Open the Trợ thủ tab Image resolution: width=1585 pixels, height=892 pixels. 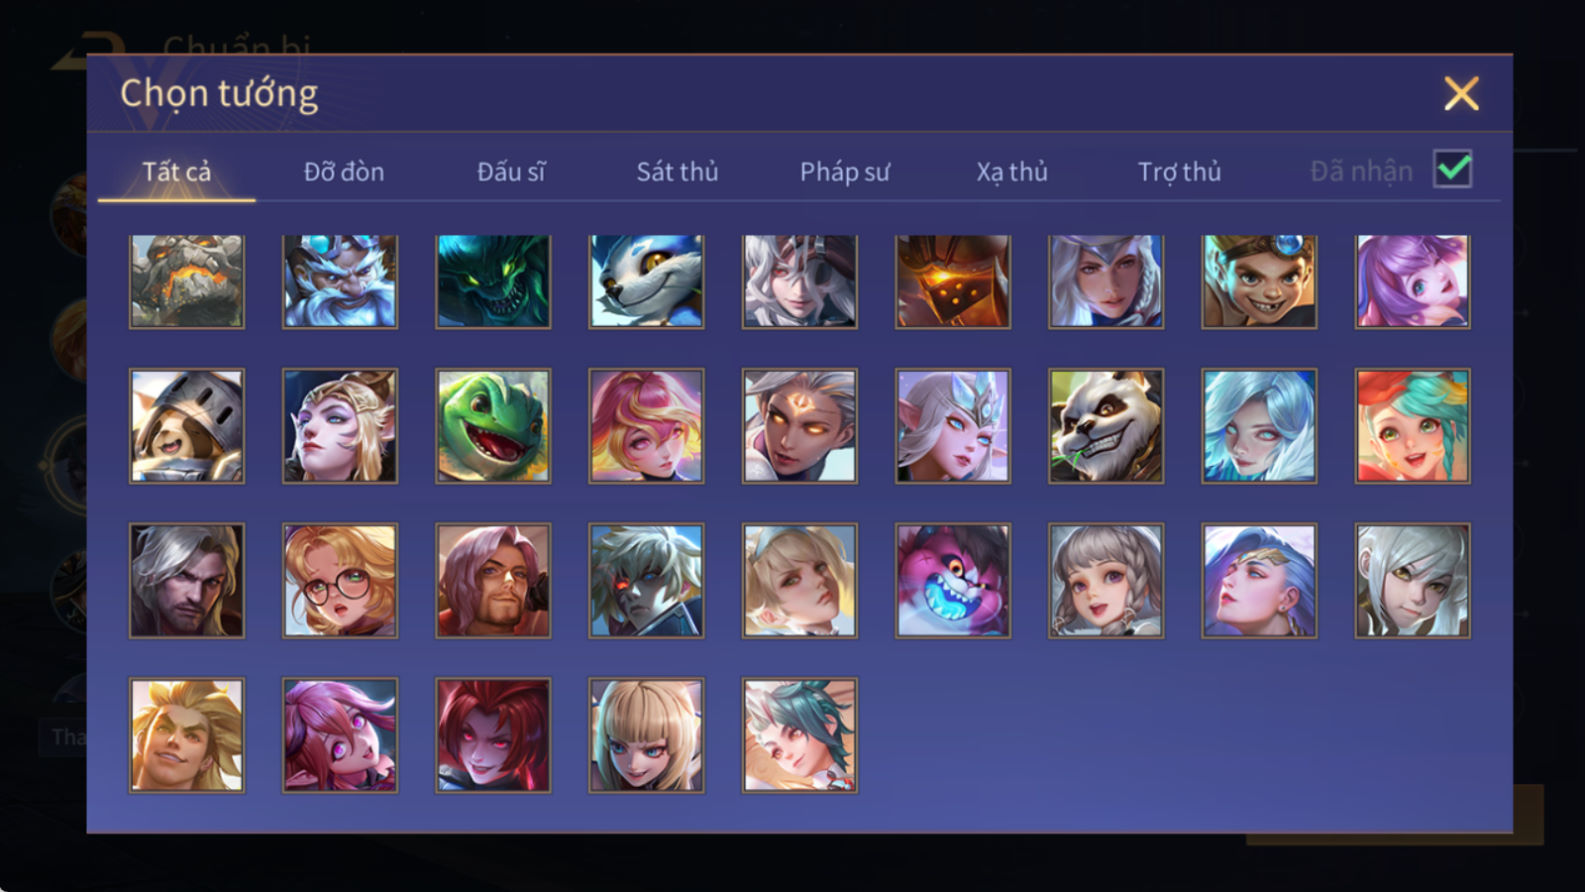click(1179, 172)
